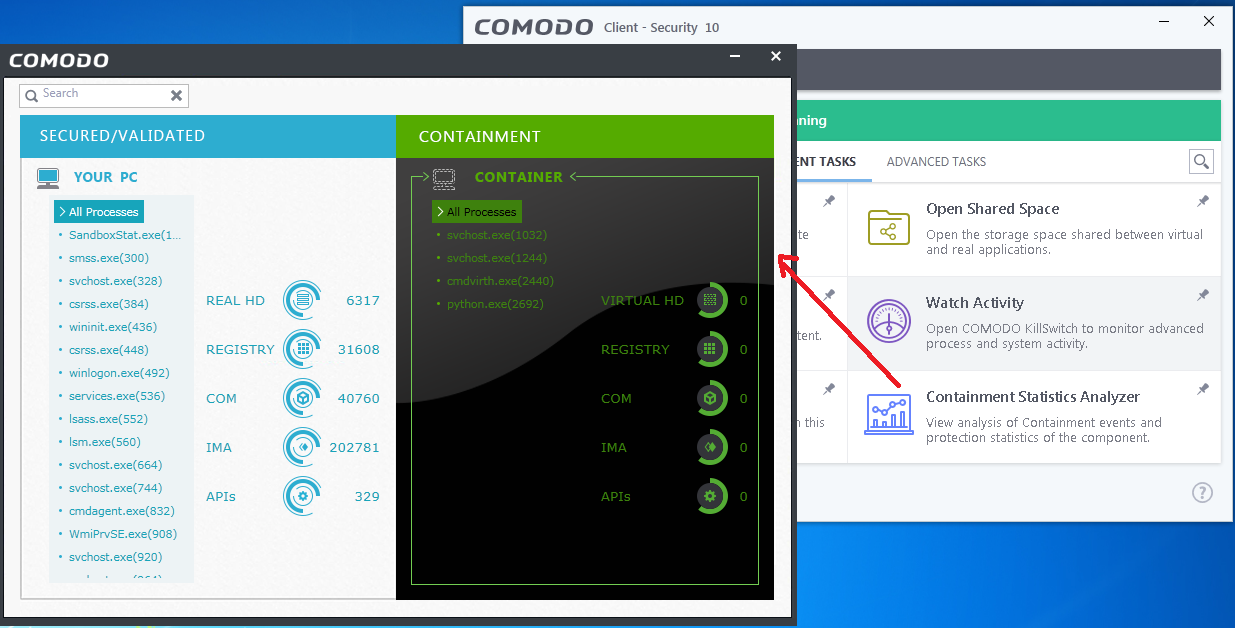Click the secured IMA circular icon
Screen dimensions: 1235x628
(302, 447)
